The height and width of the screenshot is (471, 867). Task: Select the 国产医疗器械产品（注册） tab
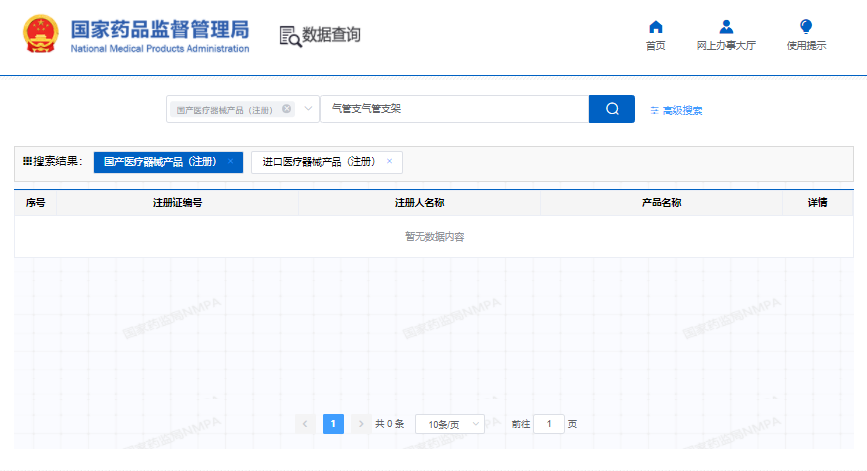tap(159, 161)
